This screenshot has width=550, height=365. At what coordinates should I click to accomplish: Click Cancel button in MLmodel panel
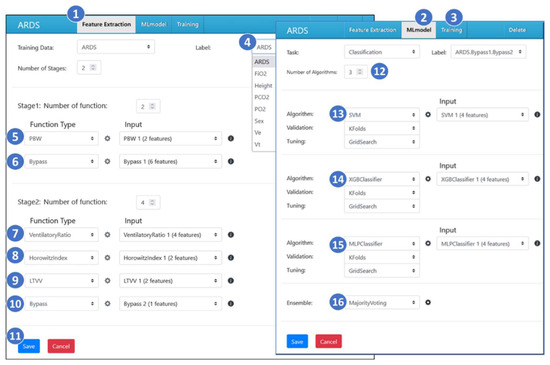click(x=328, y=342)
